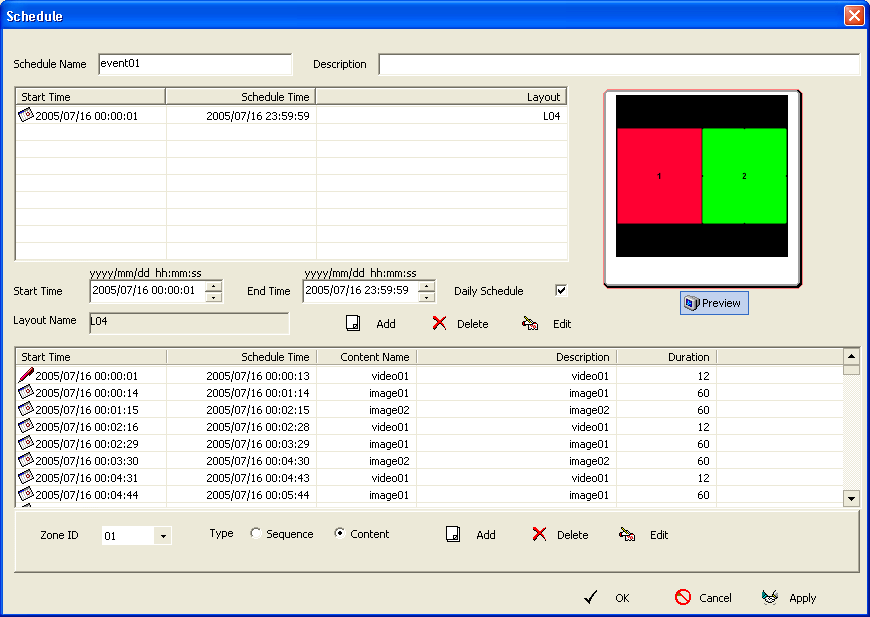Image resolution: width=870 pixels, height=617 pixels.
Task: Open the Zone ID dropdown
Action: (x=163, y=536)
